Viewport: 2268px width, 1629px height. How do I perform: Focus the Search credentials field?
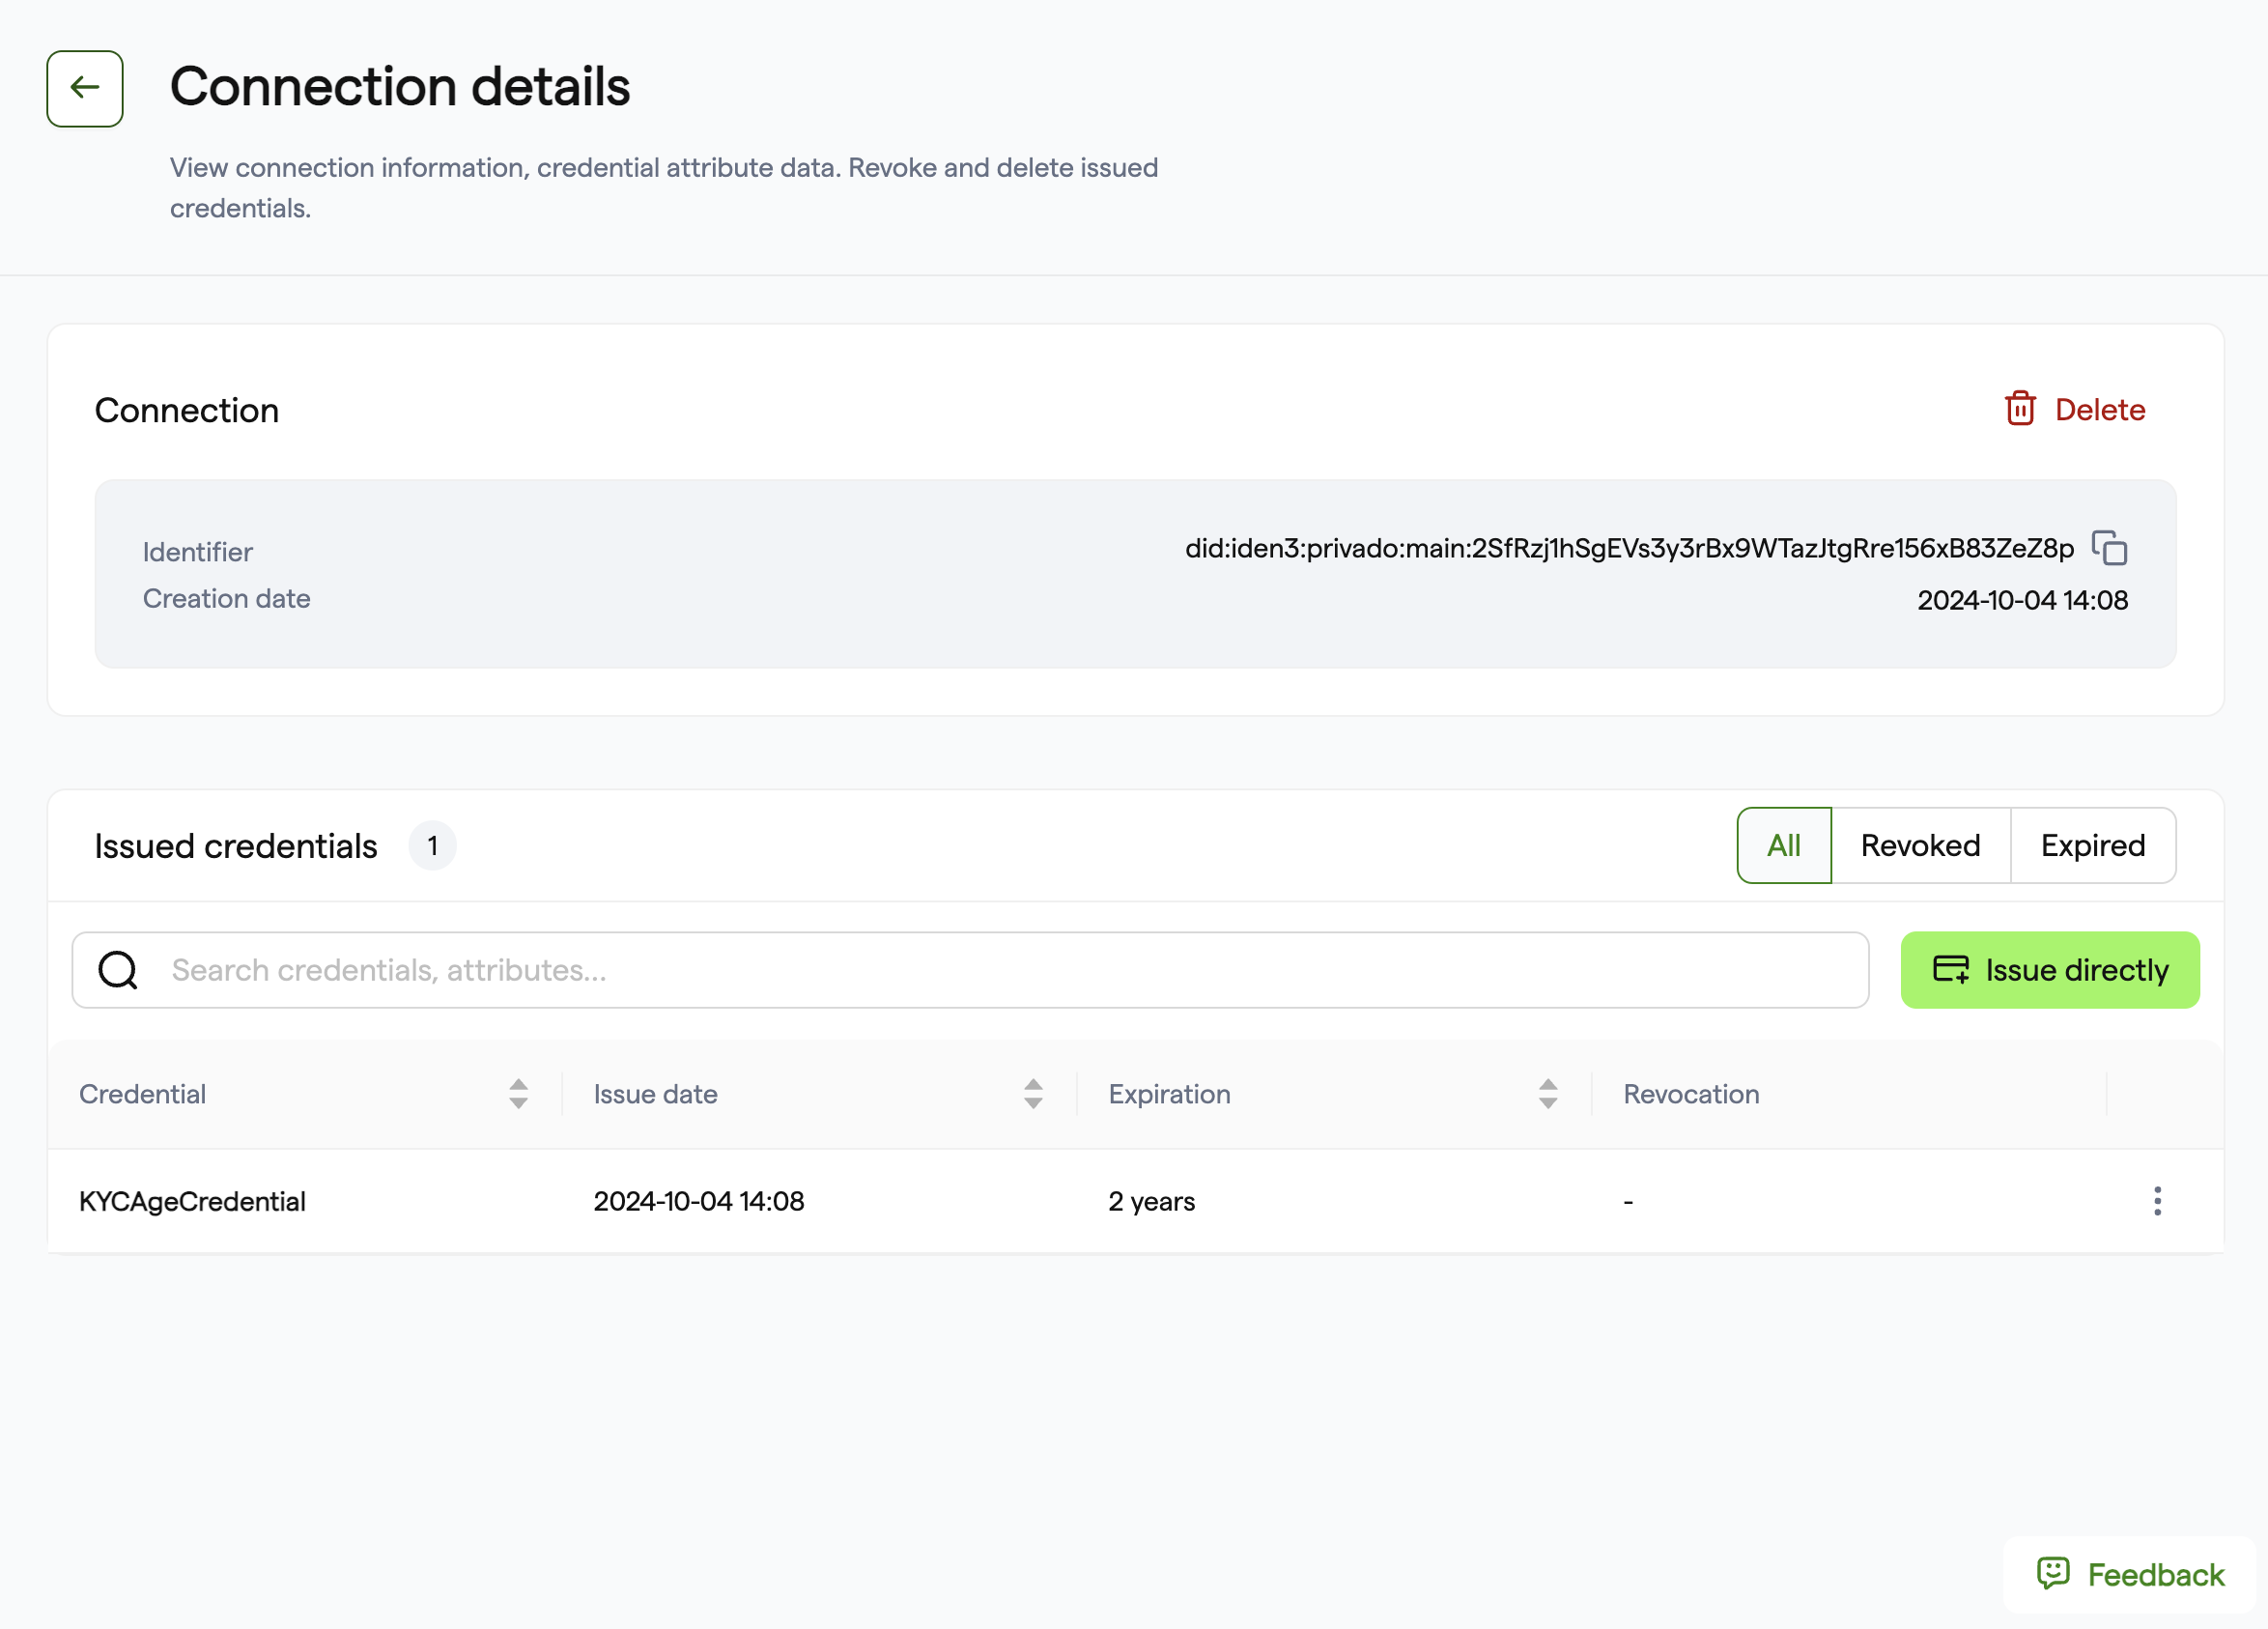pyautogui.click(x=970, y=970)
